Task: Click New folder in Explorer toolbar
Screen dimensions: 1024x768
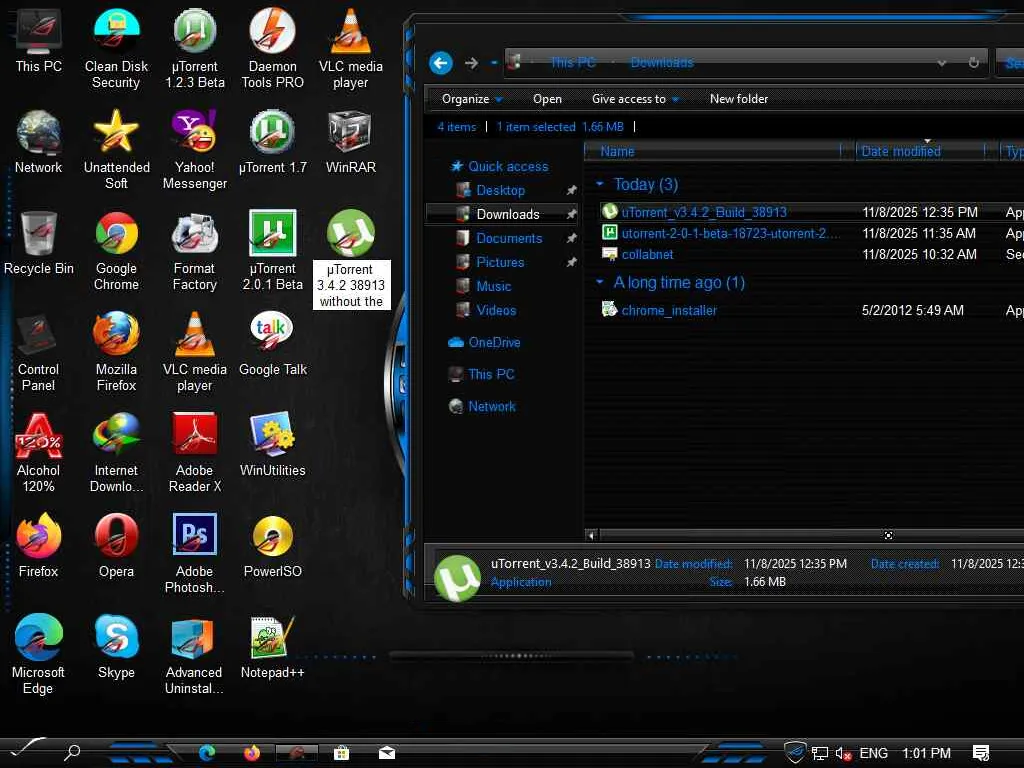Action: click(739, 99)
